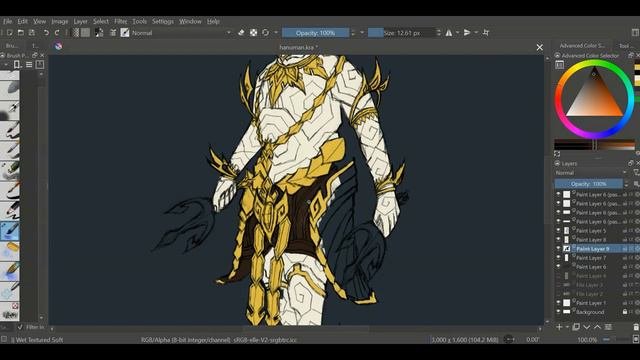Open layer properties icon
This screenshot has width=640, height=360.
pos(608,327)
